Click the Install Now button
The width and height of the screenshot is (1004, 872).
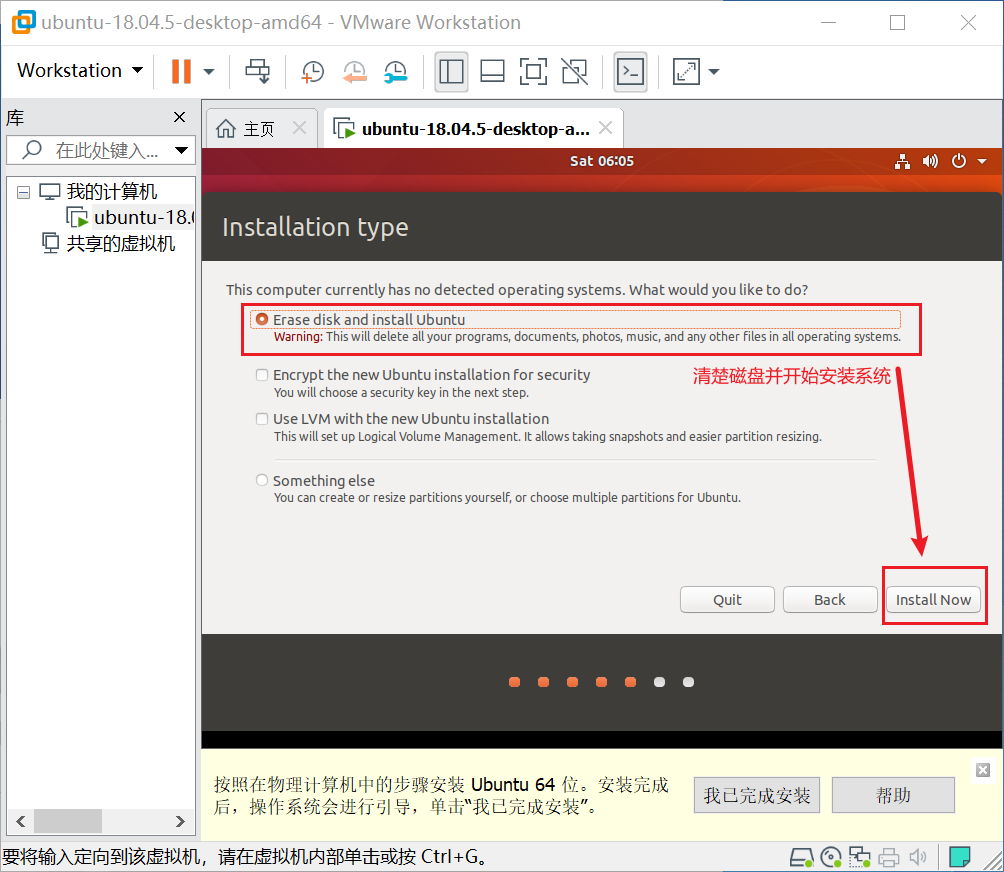pyautogui.click(x=934, y=599)
